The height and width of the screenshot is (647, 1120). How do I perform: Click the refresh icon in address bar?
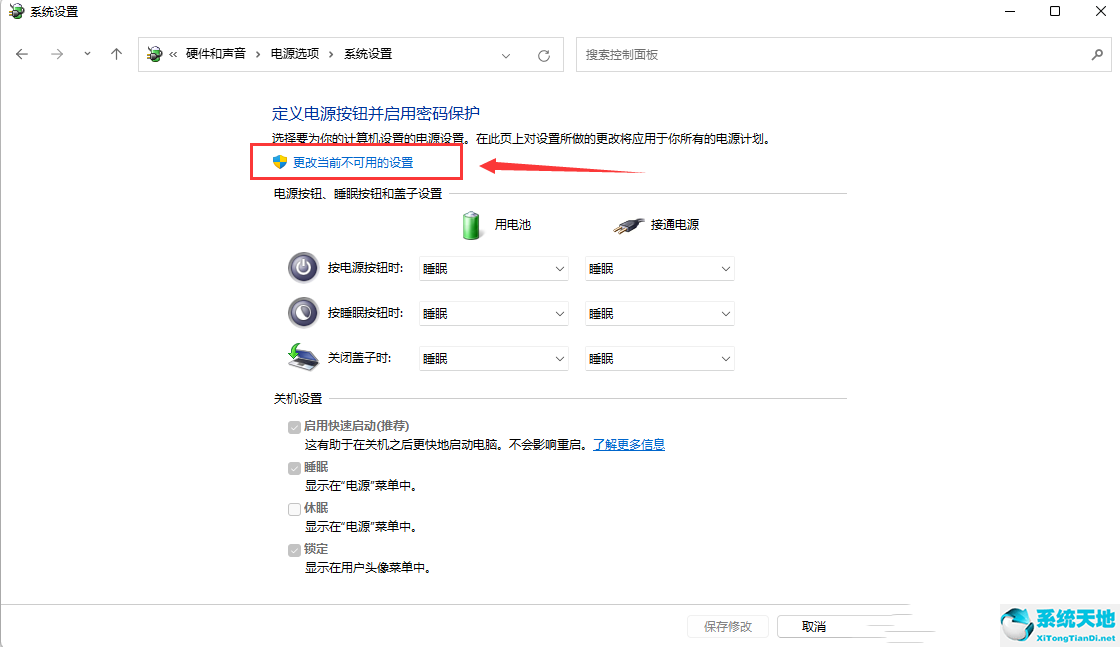[543, 55]
